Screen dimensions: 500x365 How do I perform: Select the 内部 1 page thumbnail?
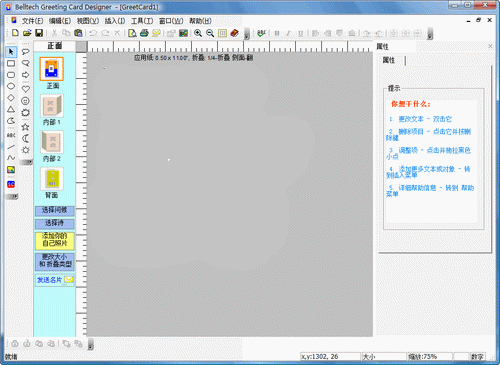coord(52,110)
